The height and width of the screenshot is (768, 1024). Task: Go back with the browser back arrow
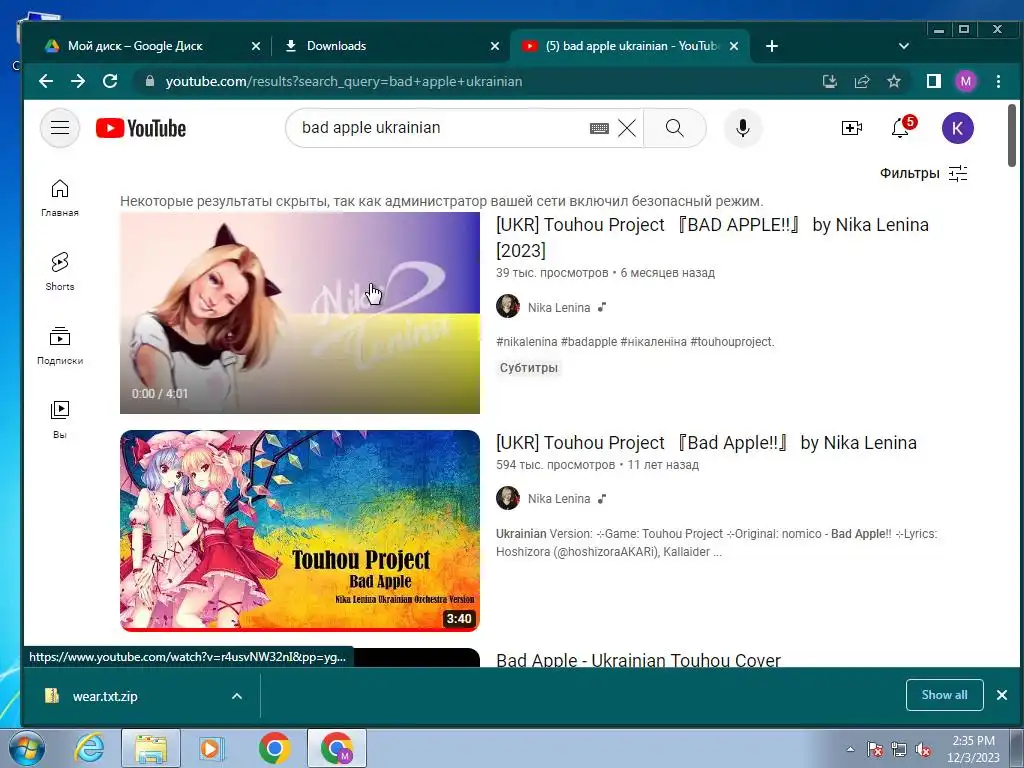[46, 81]
